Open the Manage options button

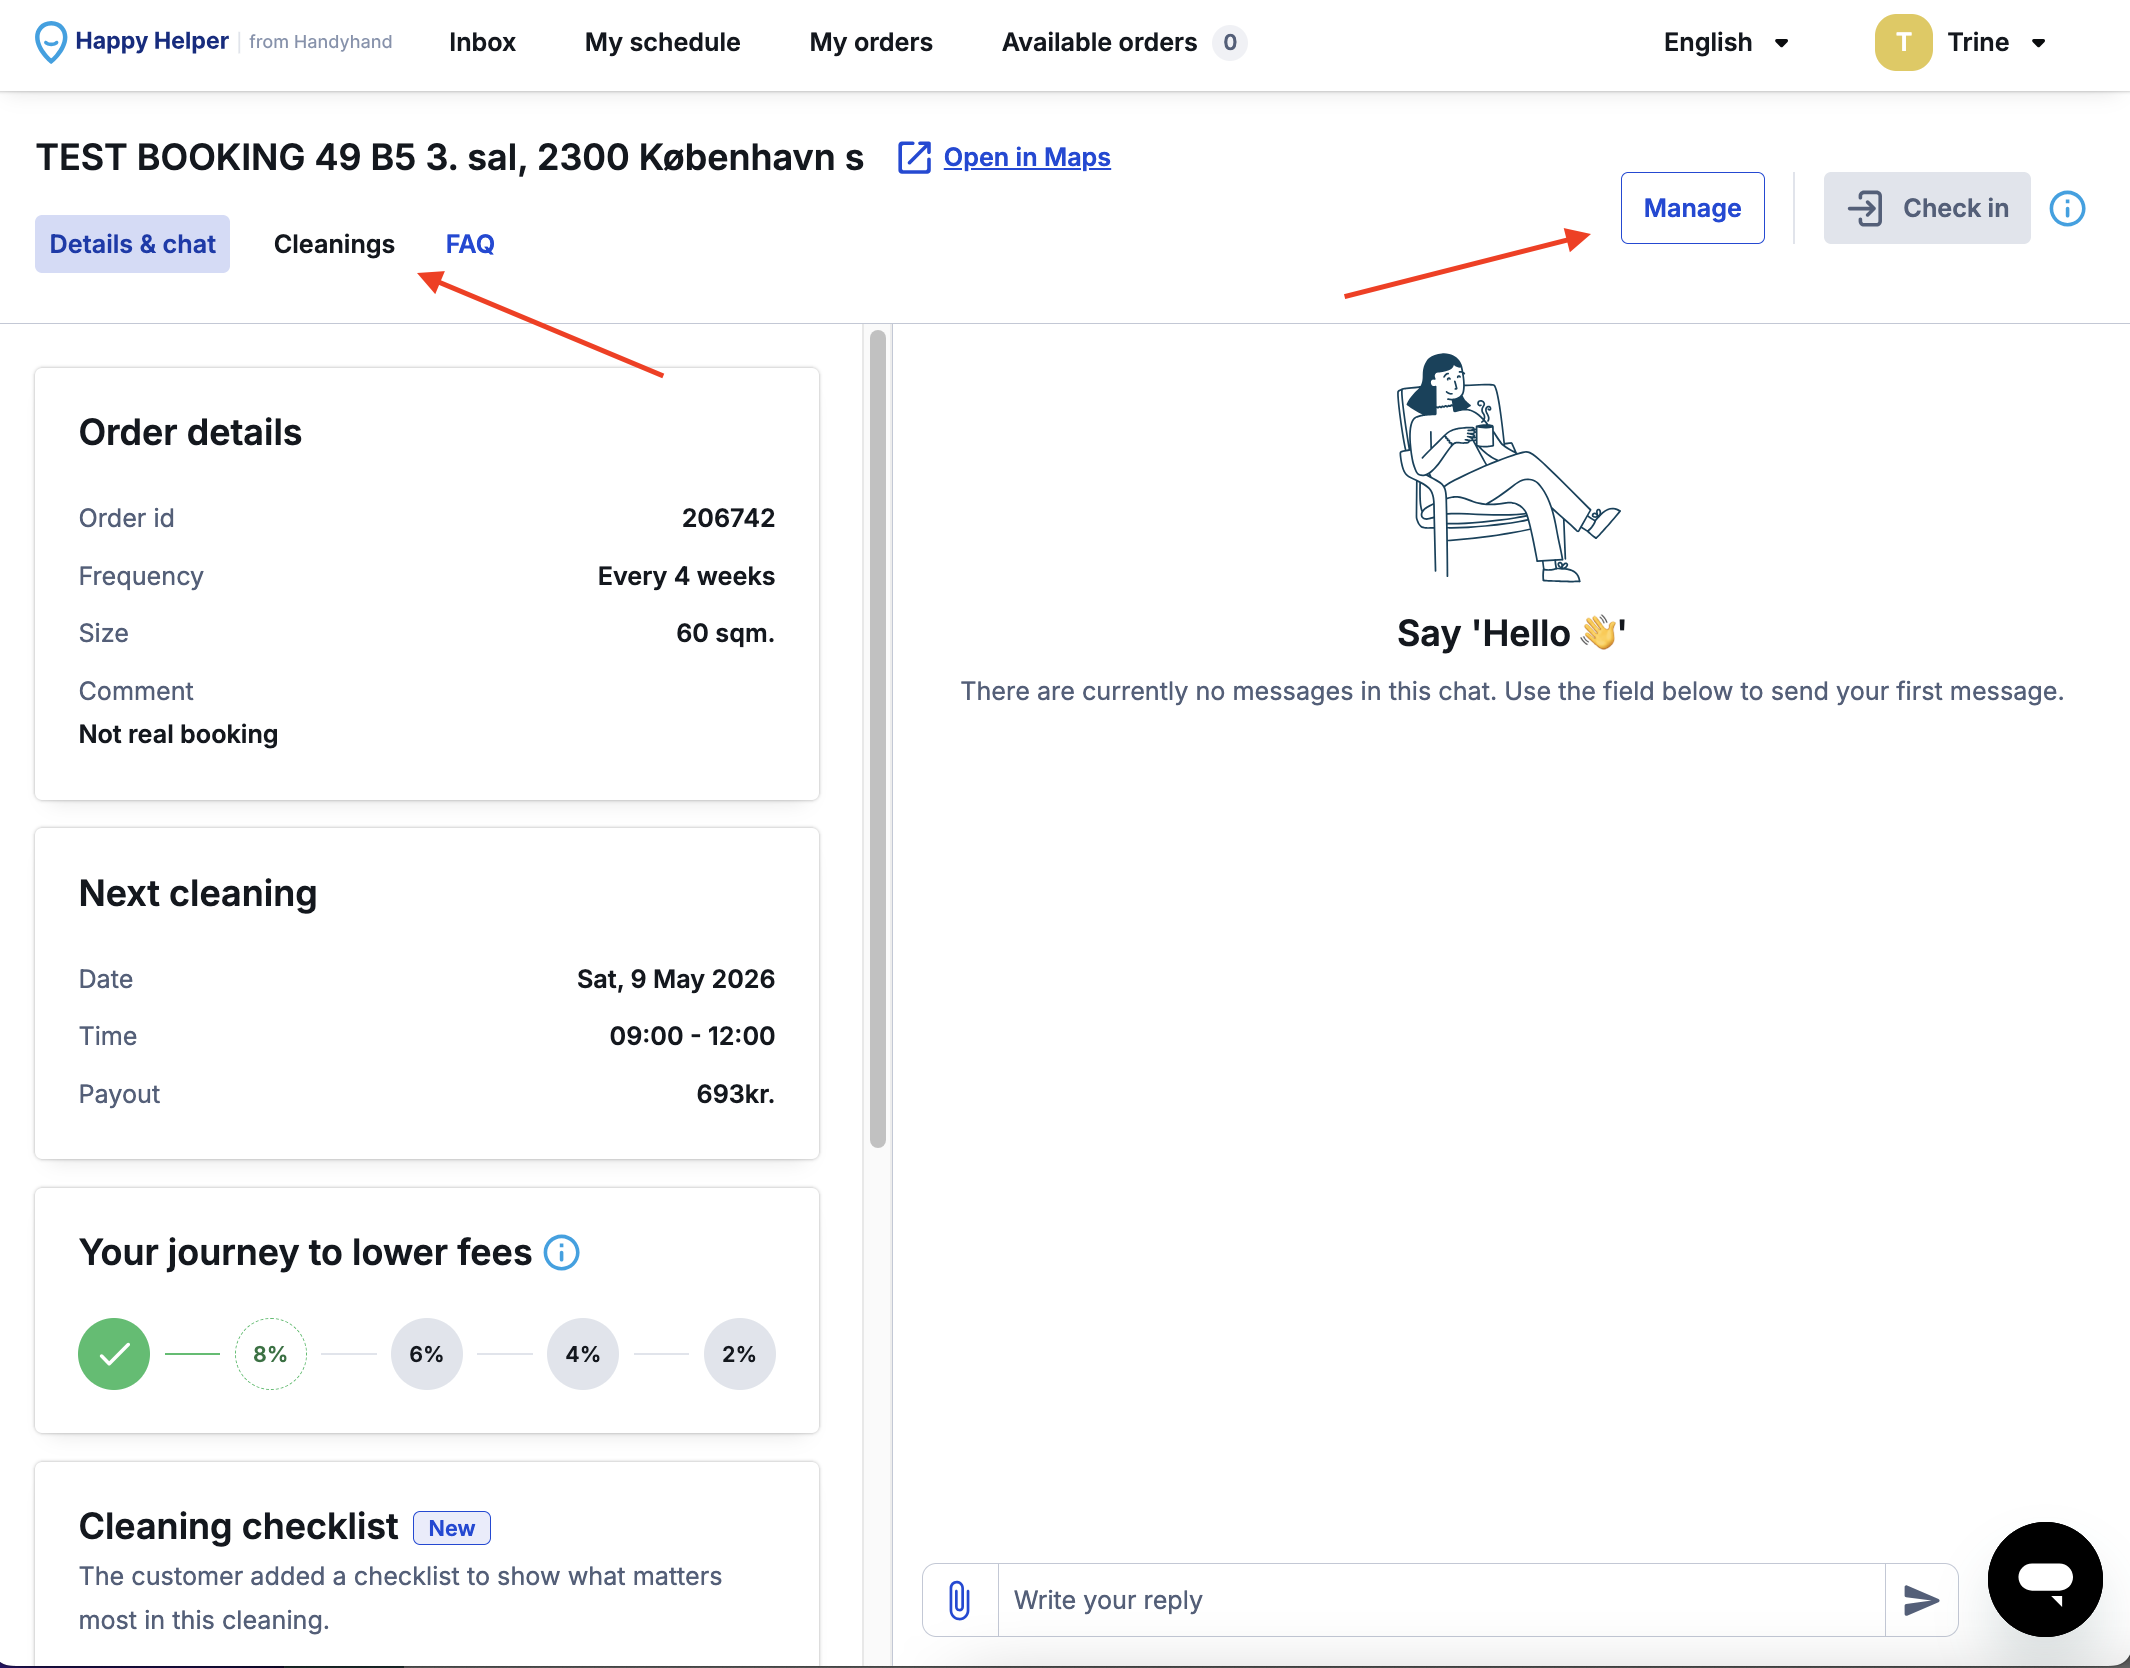click(1692, 208)
